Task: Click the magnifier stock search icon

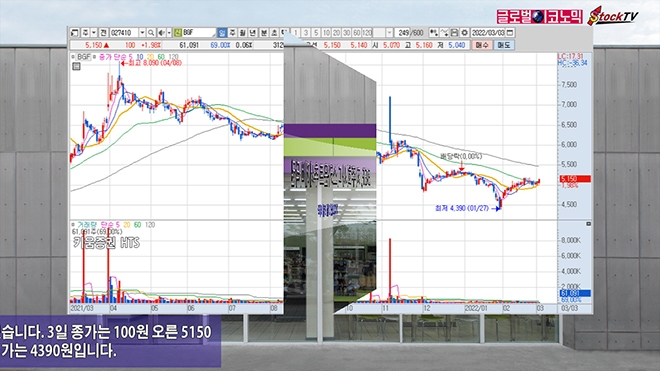Action: pos(151,32)
